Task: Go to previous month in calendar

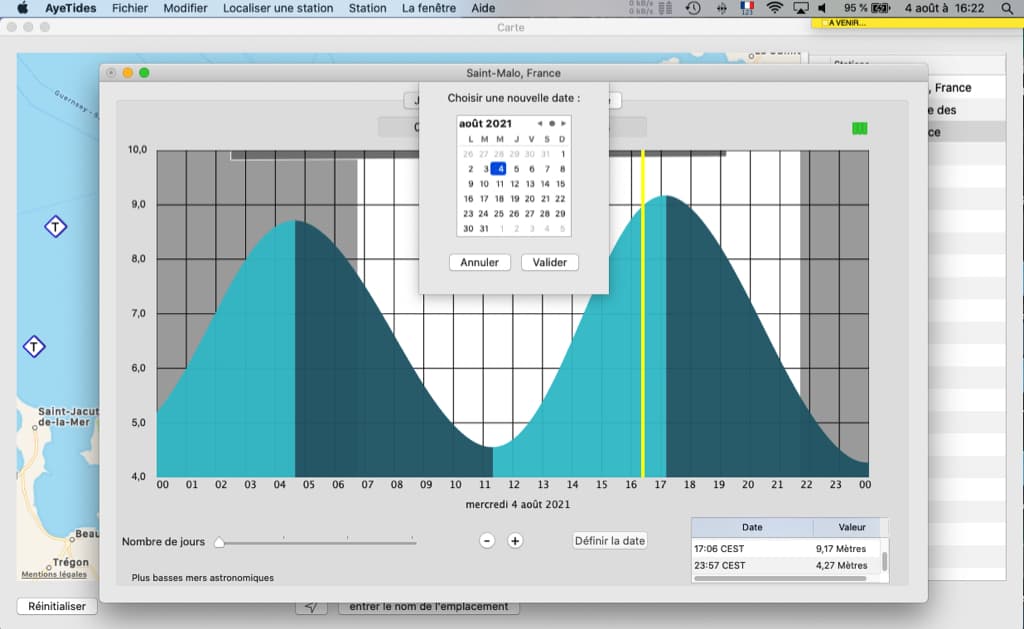Action: coord(539,123)
